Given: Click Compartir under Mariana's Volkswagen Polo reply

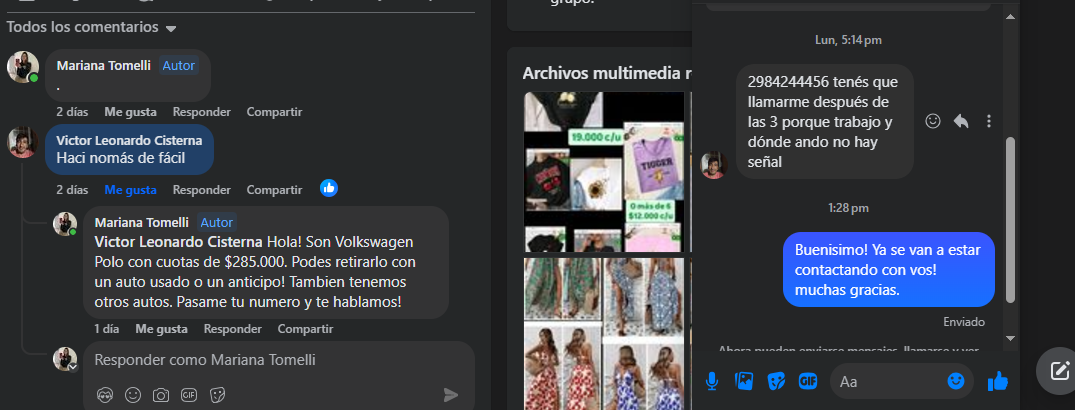Looking at the screenshot, I should coord(305,328).
